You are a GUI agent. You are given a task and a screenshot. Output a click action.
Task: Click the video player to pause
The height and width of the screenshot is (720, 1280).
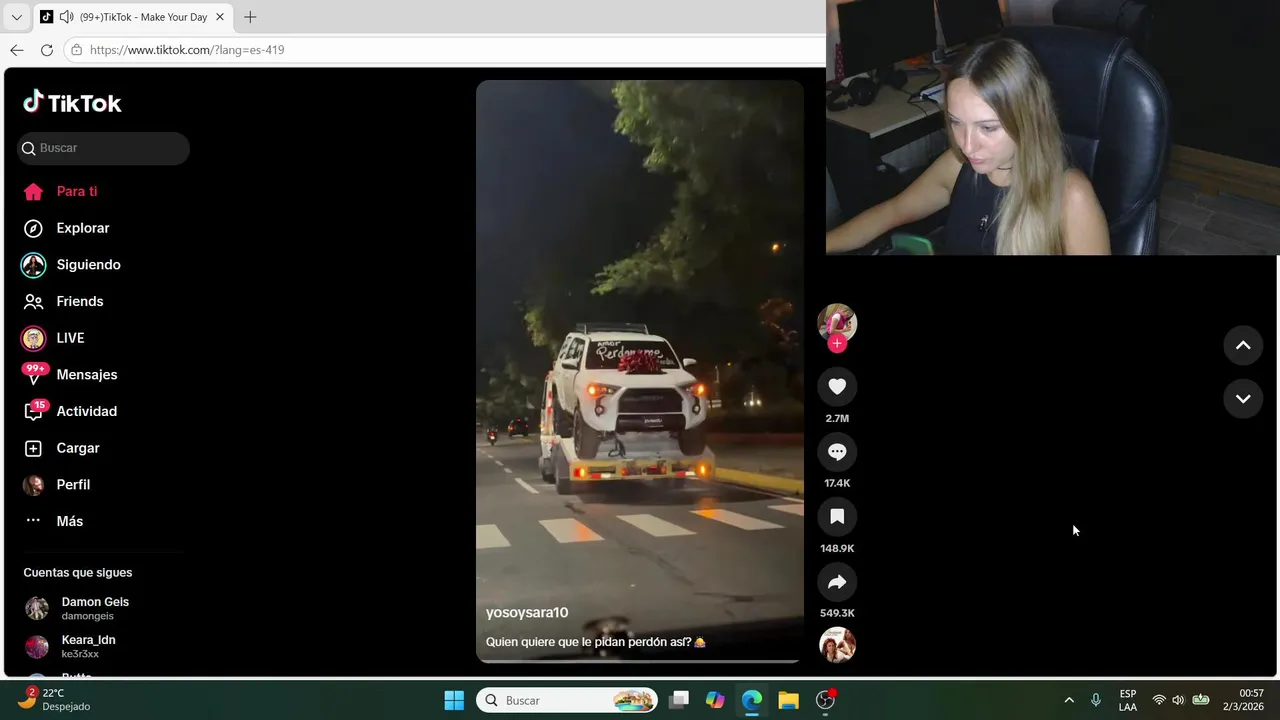click(x=640, y=370)
